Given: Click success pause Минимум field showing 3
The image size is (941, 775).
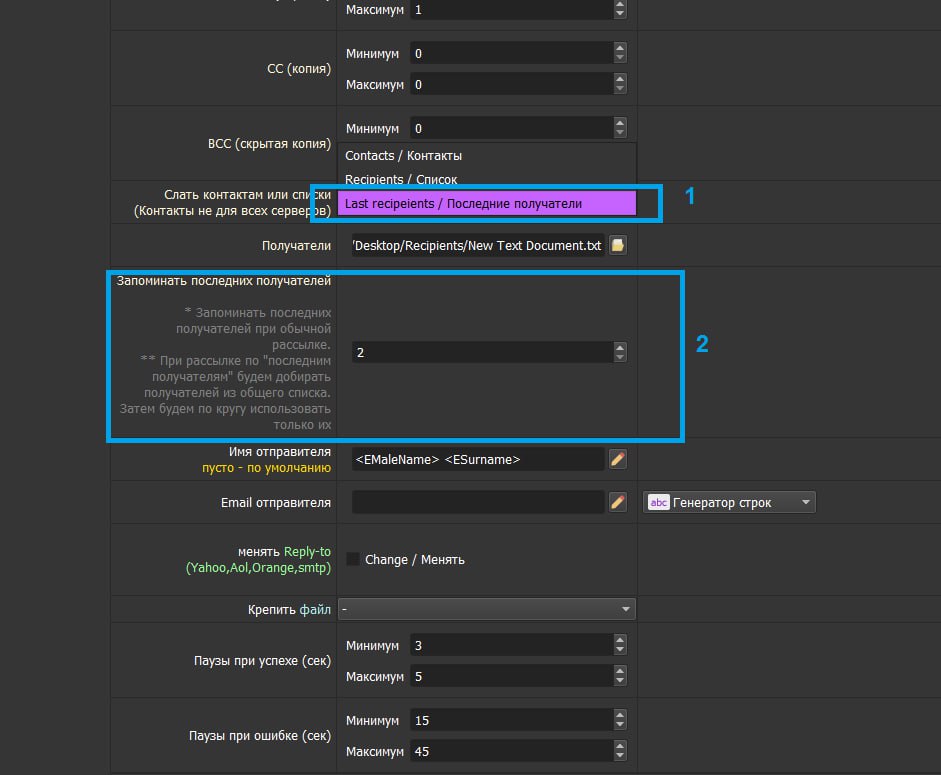Looking at the screenshot, I should click(511, 645).
